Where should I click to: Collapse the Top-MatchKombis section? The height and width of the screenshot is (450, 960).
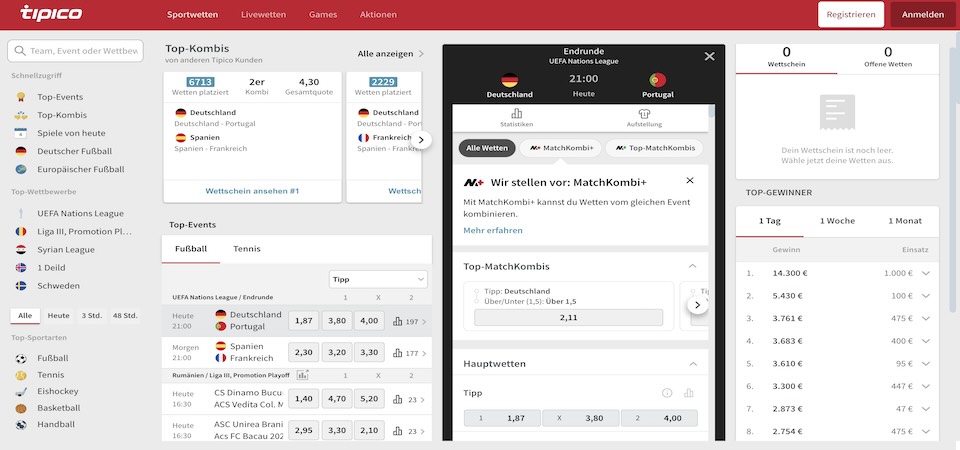point(692,266)
